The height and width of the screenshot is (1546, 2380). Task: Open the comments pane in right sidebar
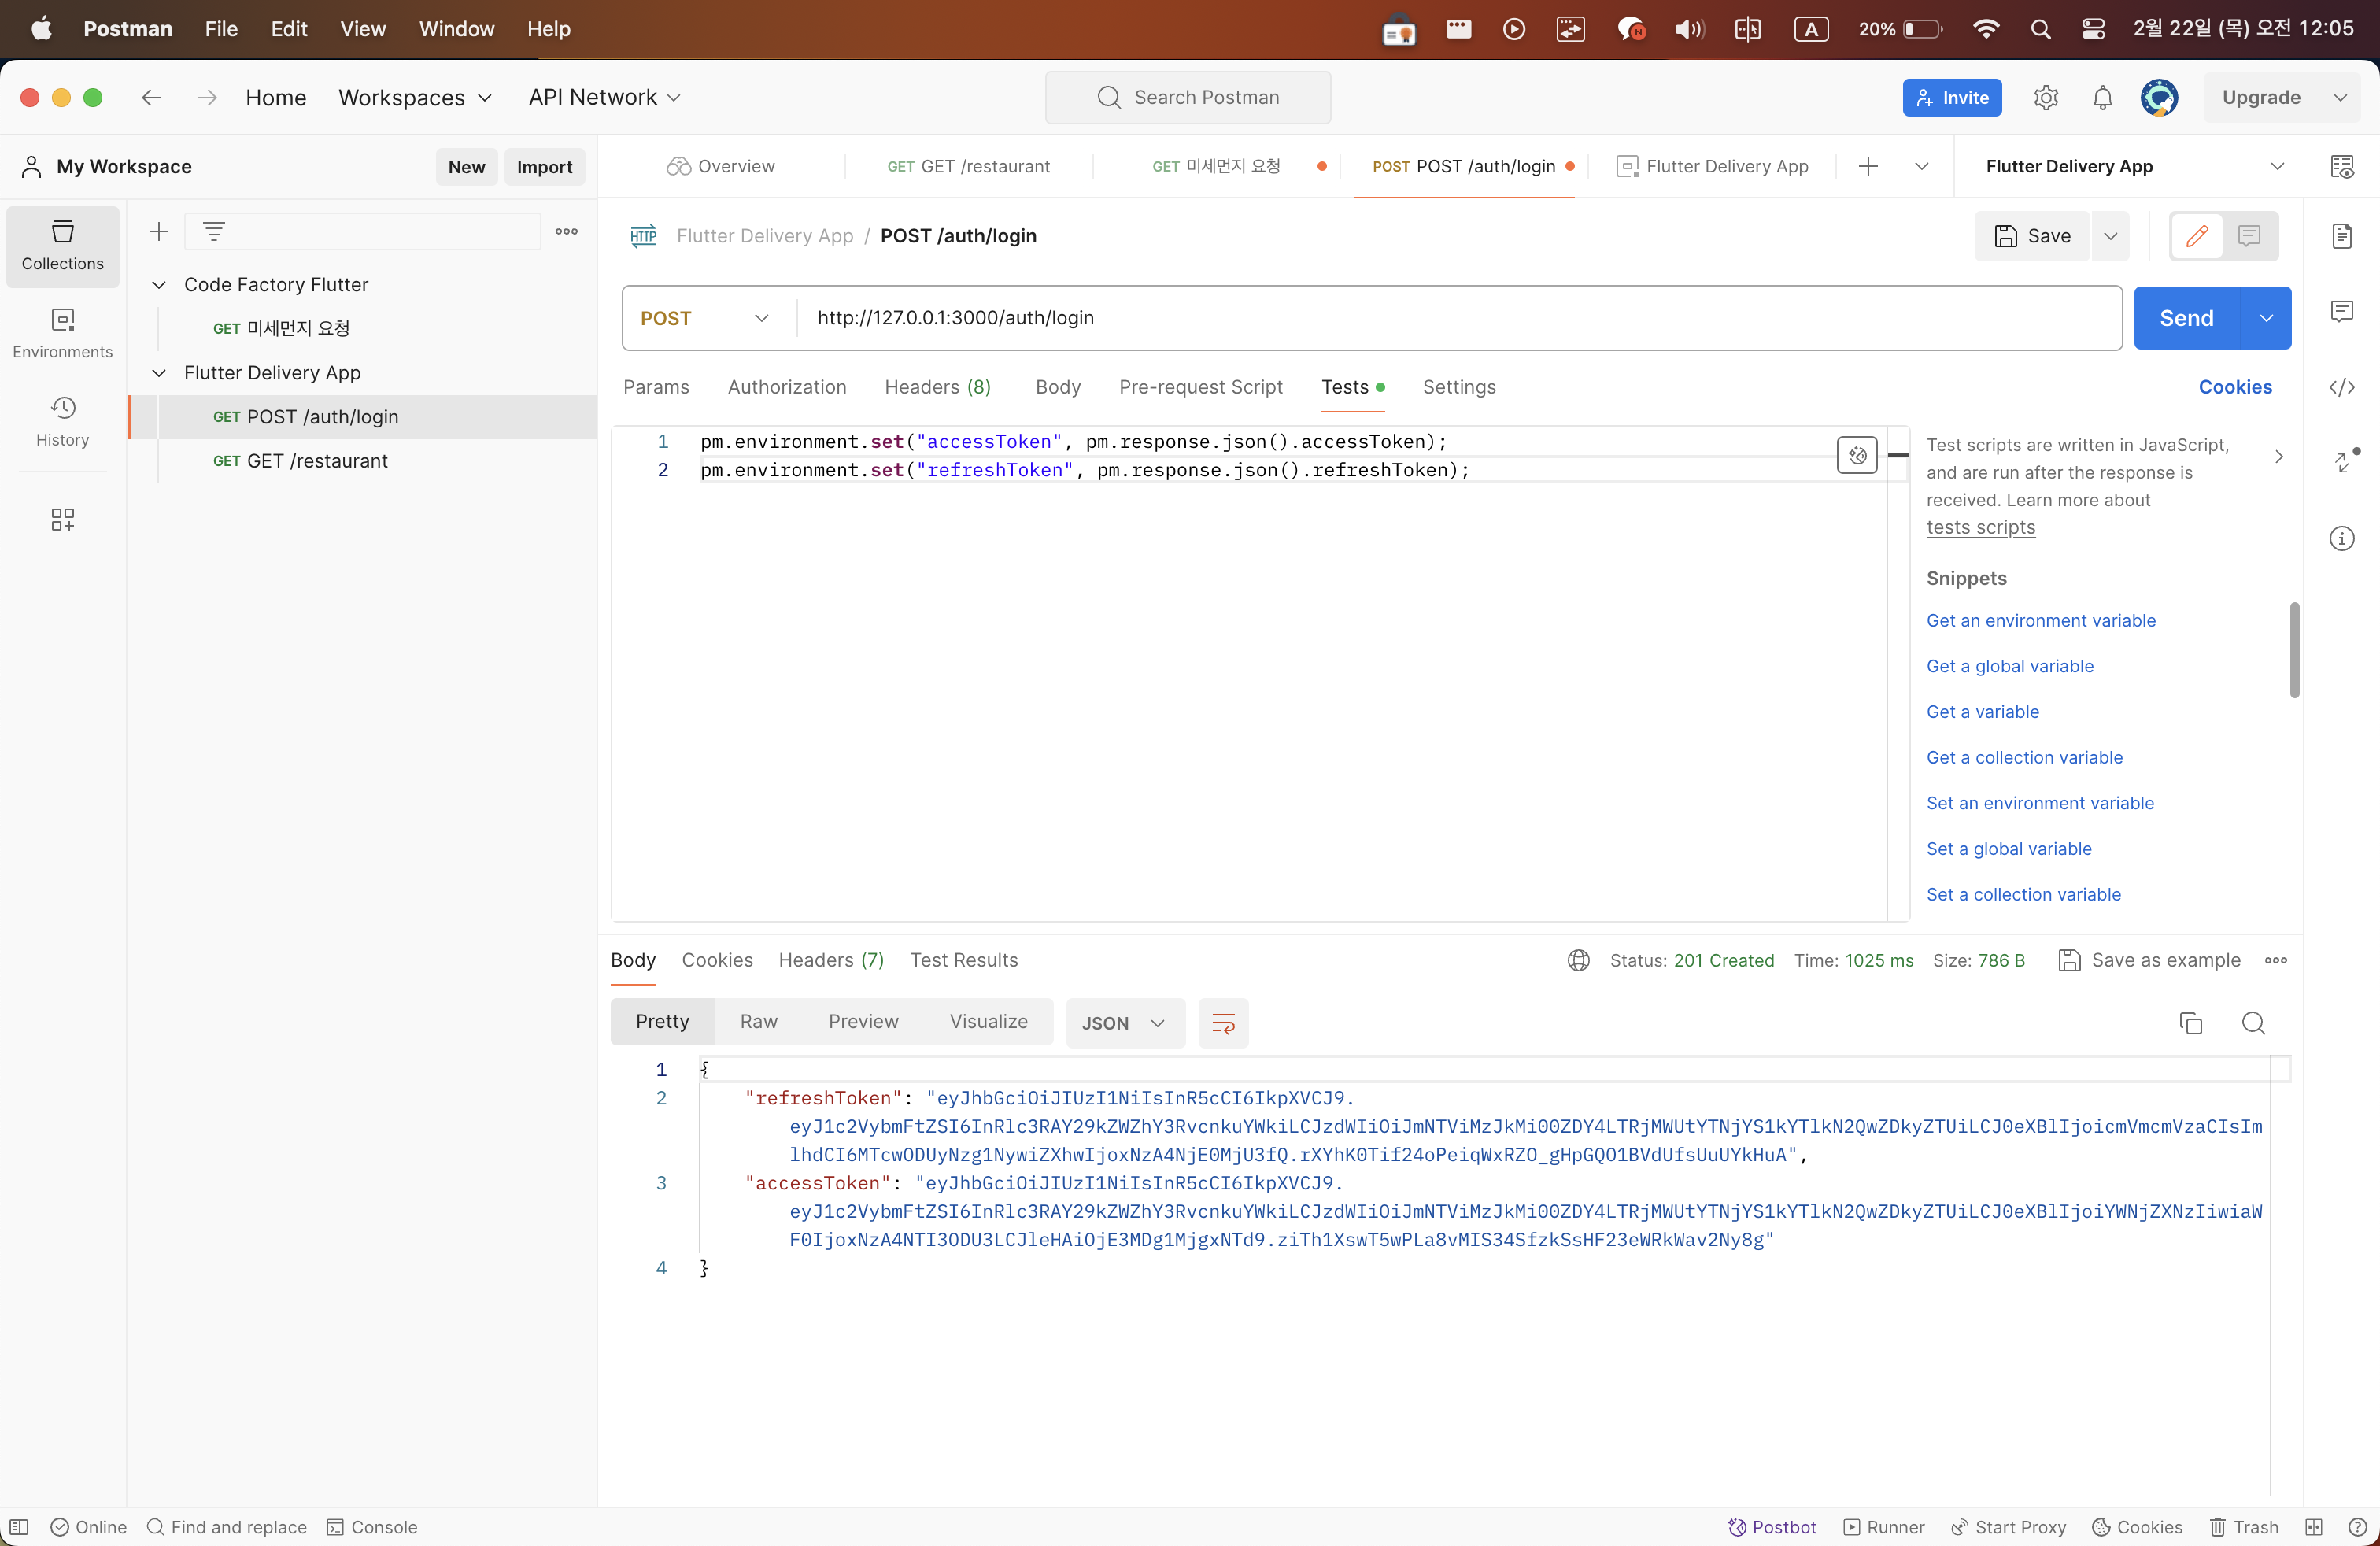(x=2341, y=312)
